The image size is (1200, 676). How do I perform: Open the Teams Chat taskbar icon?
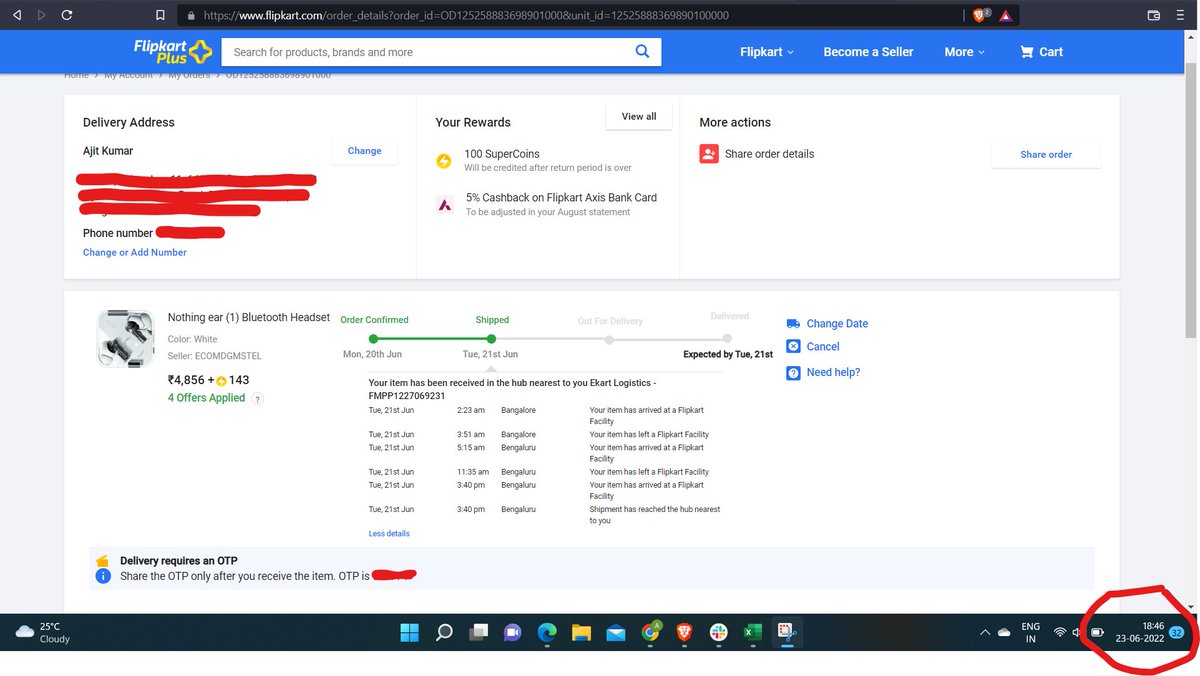click(513, 633)
